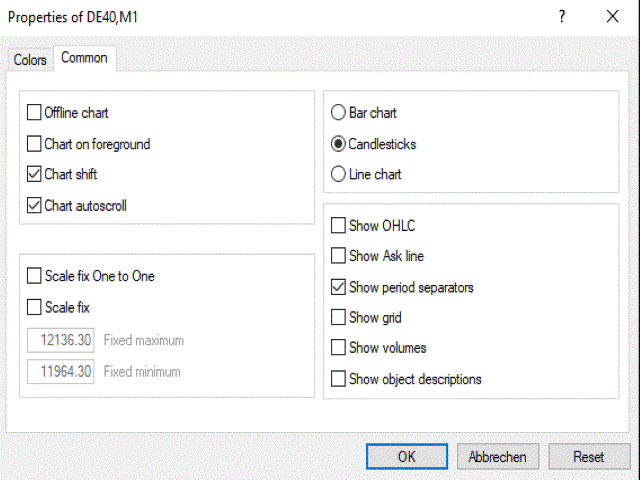Close the Properties dialog with X
This screenshot has height=480, width=640.
point(613,17)
